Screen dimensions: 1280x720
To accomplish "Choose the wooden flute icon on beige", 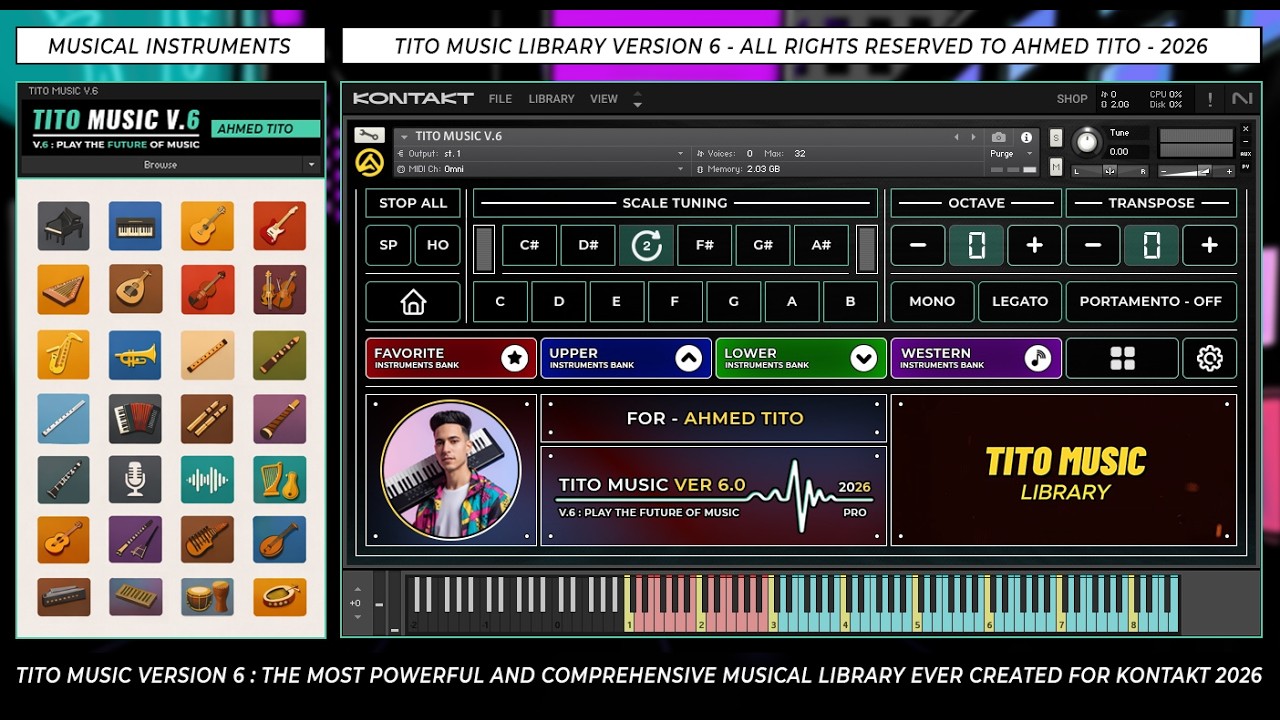I will point(207,355).
